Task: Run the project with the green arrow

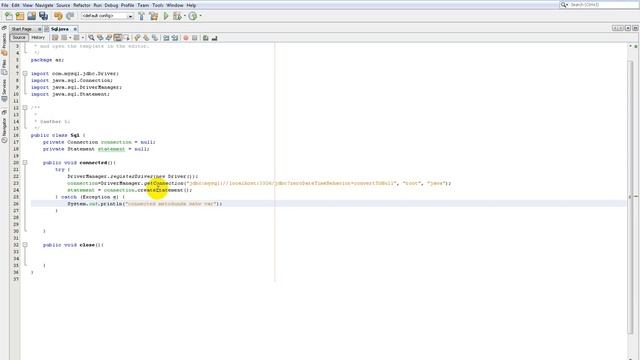Action: pyautogui.click(x=166, y=16)
